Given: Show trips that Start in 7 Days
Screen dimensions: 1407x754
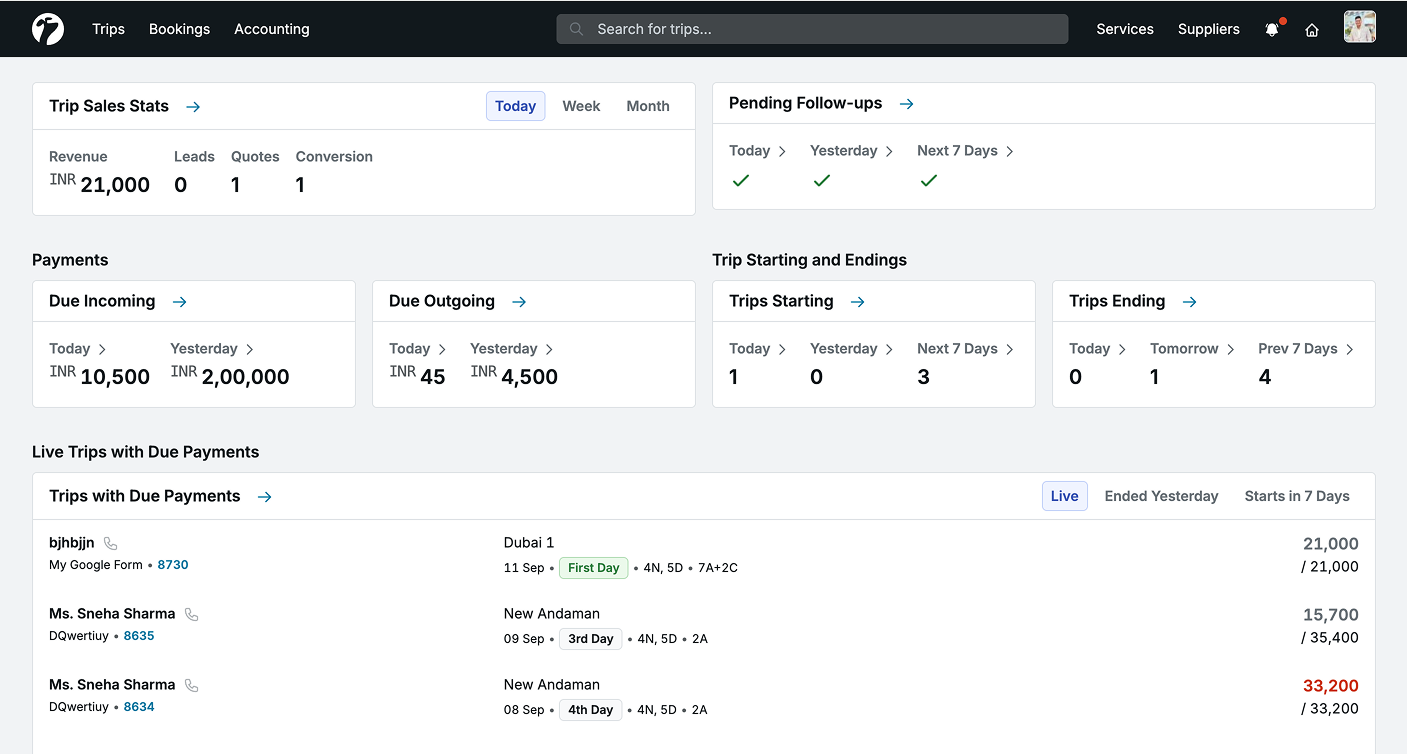Looking at the screenshot, I should [1297, 496].
